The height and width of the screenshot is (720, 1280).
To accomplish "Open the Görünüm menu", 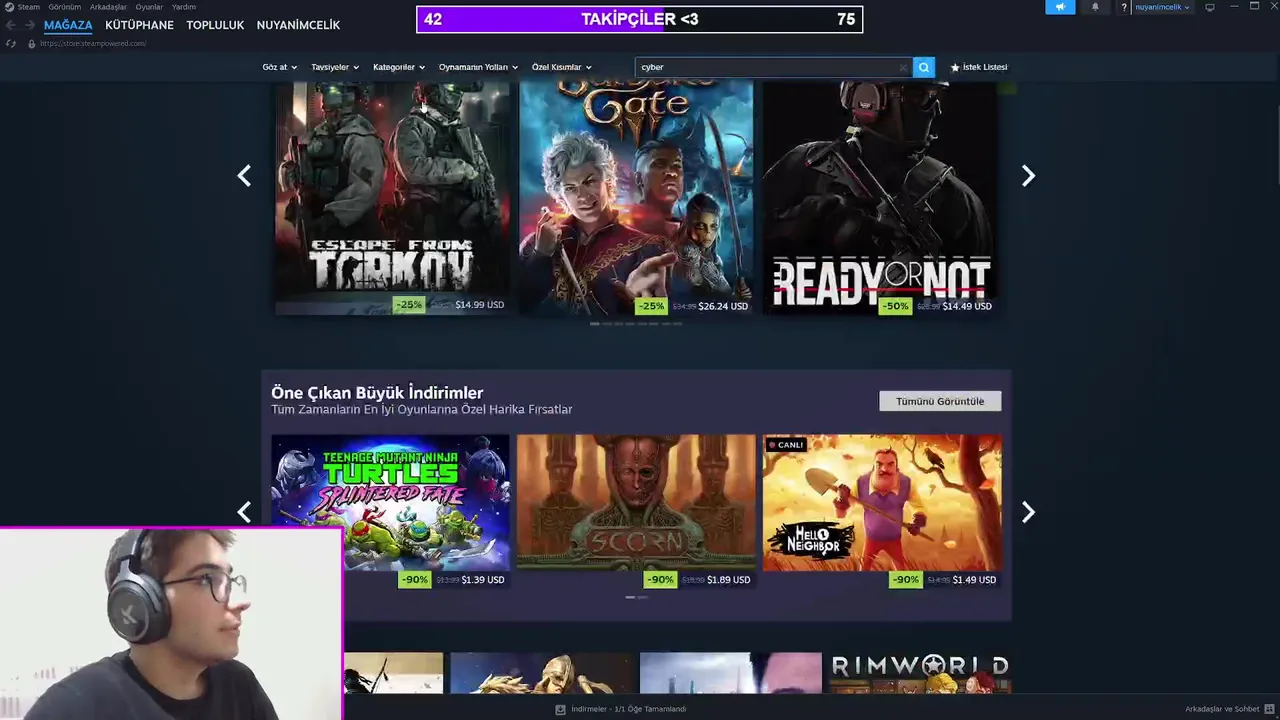I will point(65,7).
